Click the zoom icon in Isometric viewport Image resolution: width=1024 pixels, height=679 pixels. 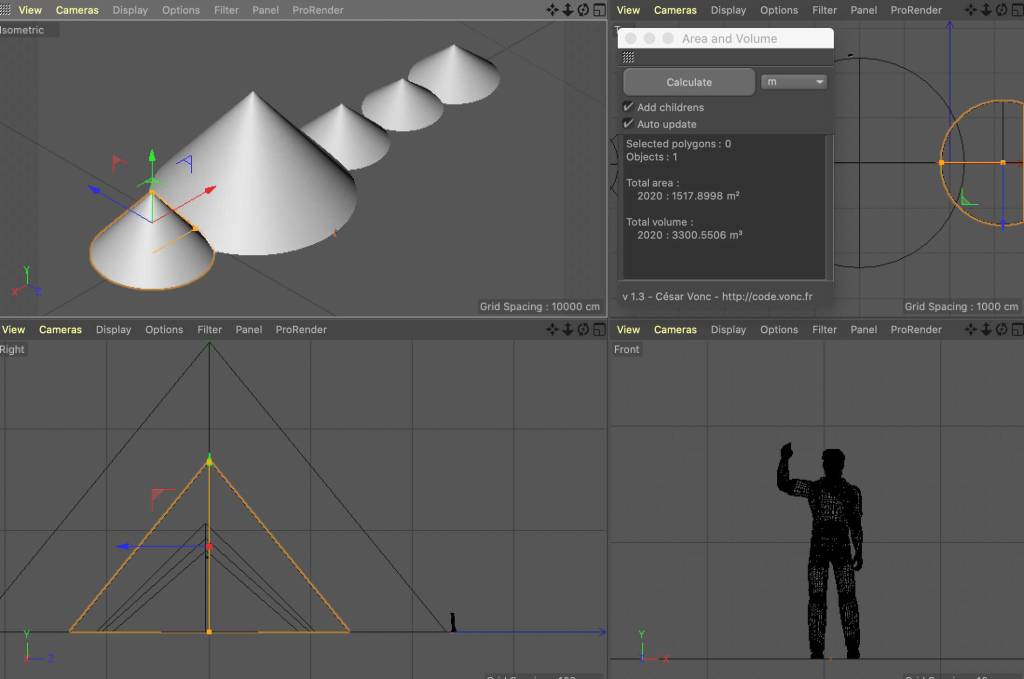[x=567, y=10]
